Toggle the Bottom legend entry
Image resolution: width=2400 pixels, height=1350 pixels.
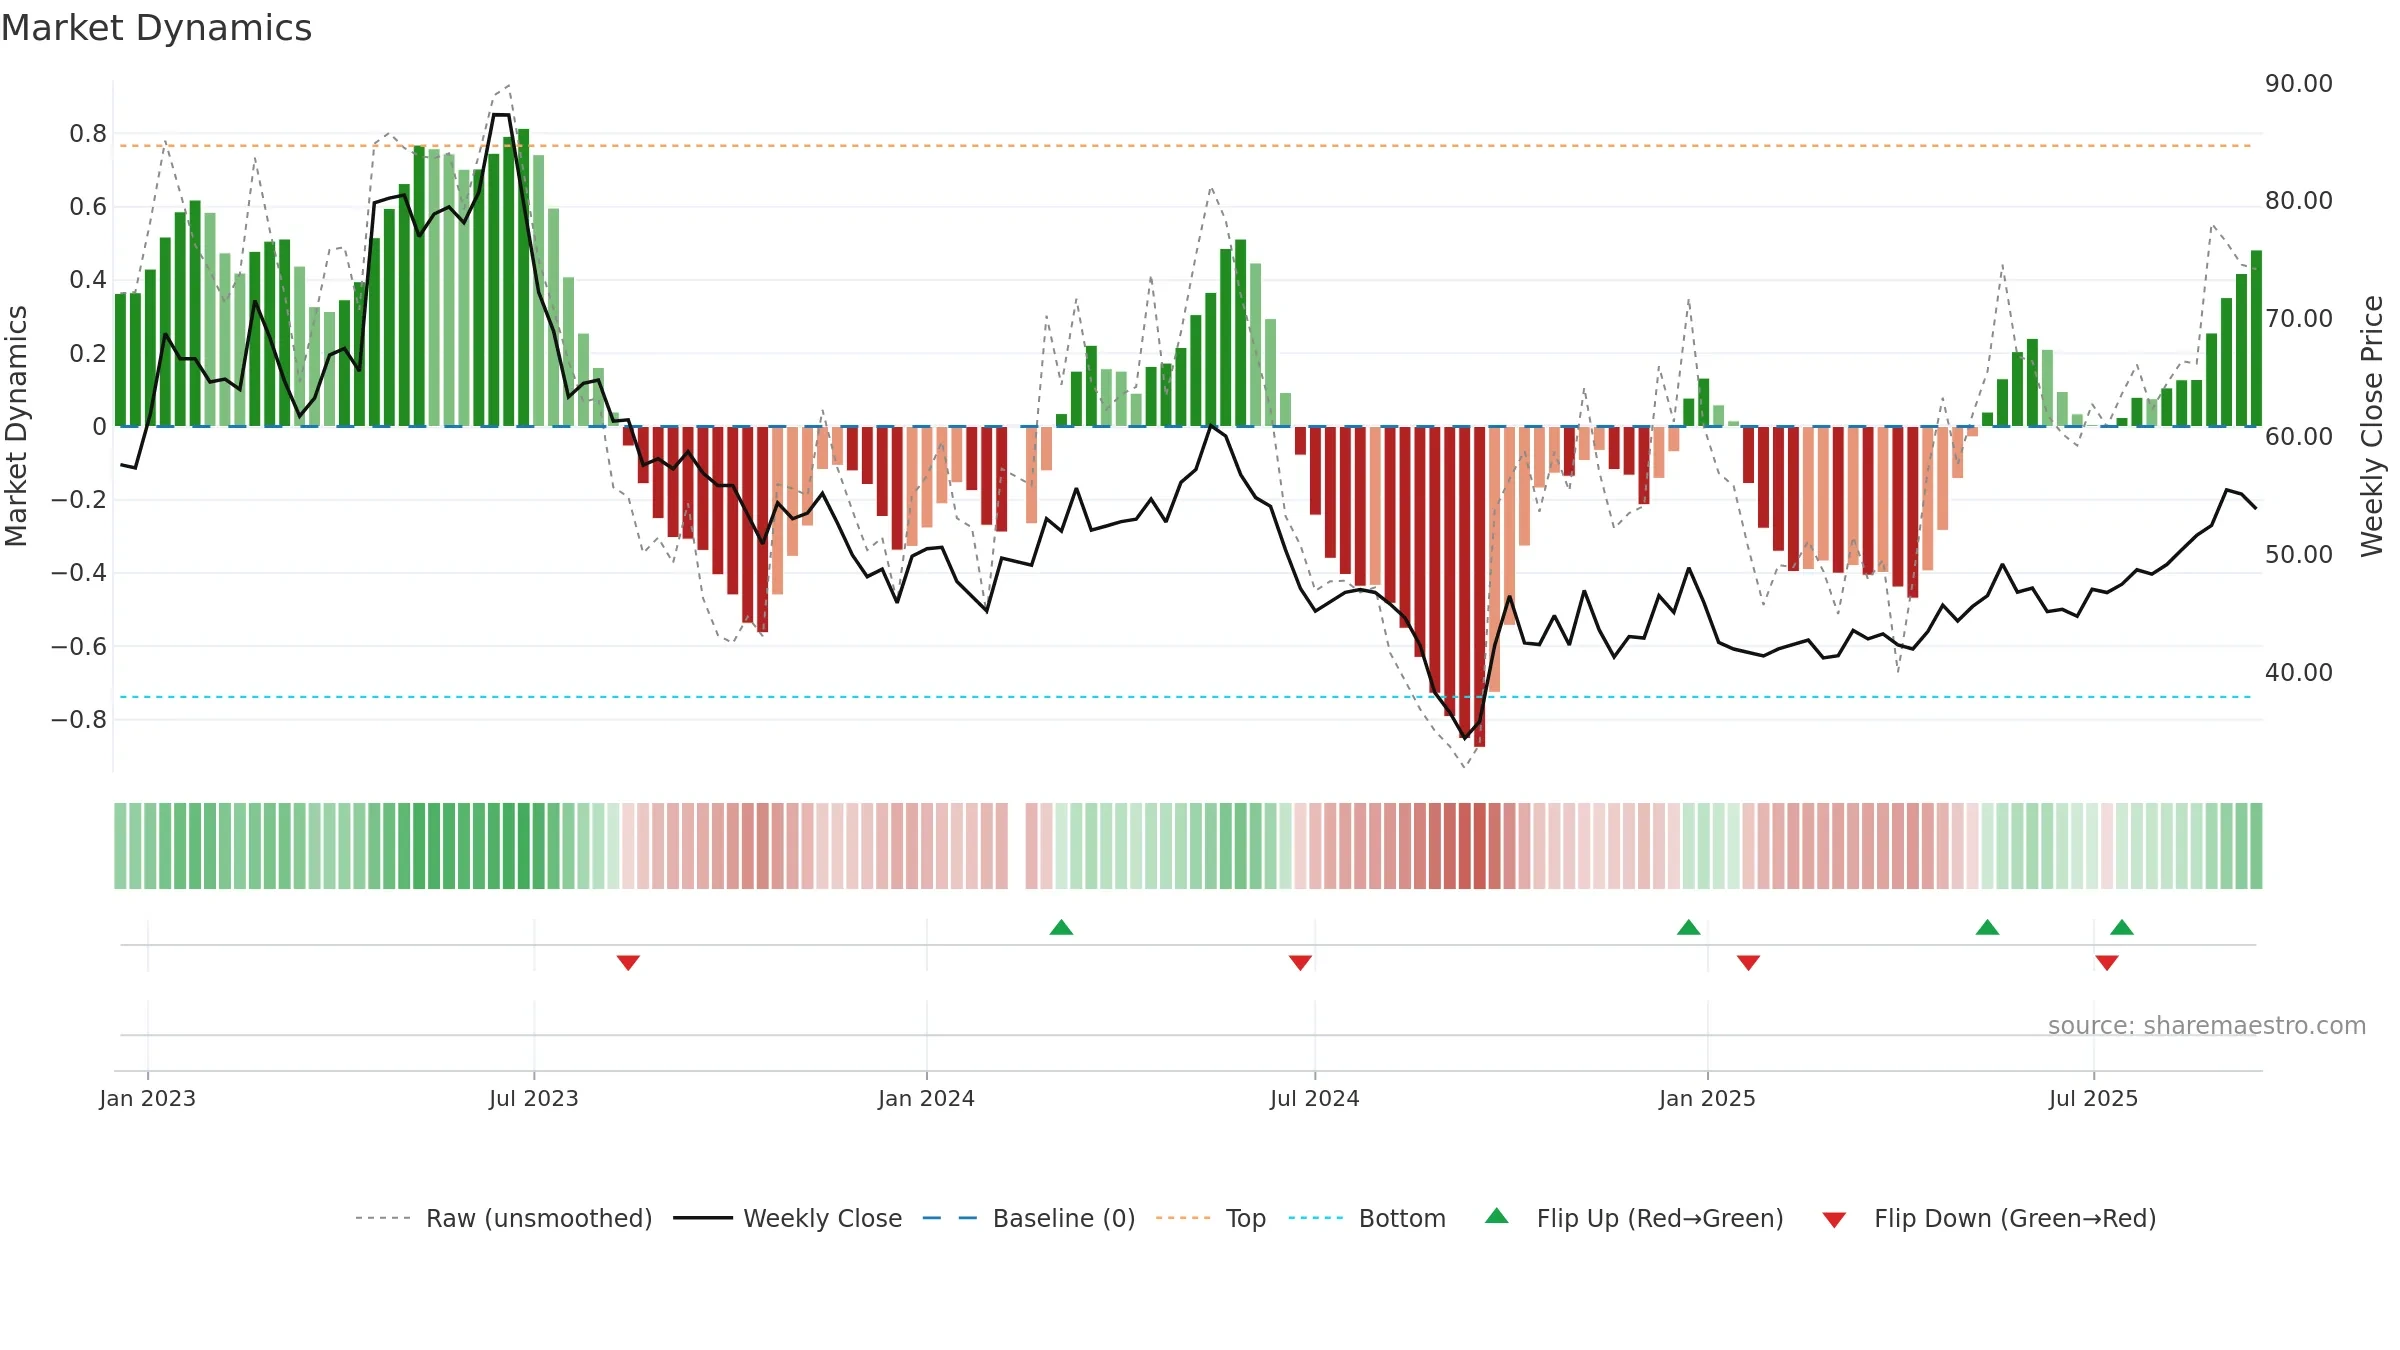pos(1367,1218)
